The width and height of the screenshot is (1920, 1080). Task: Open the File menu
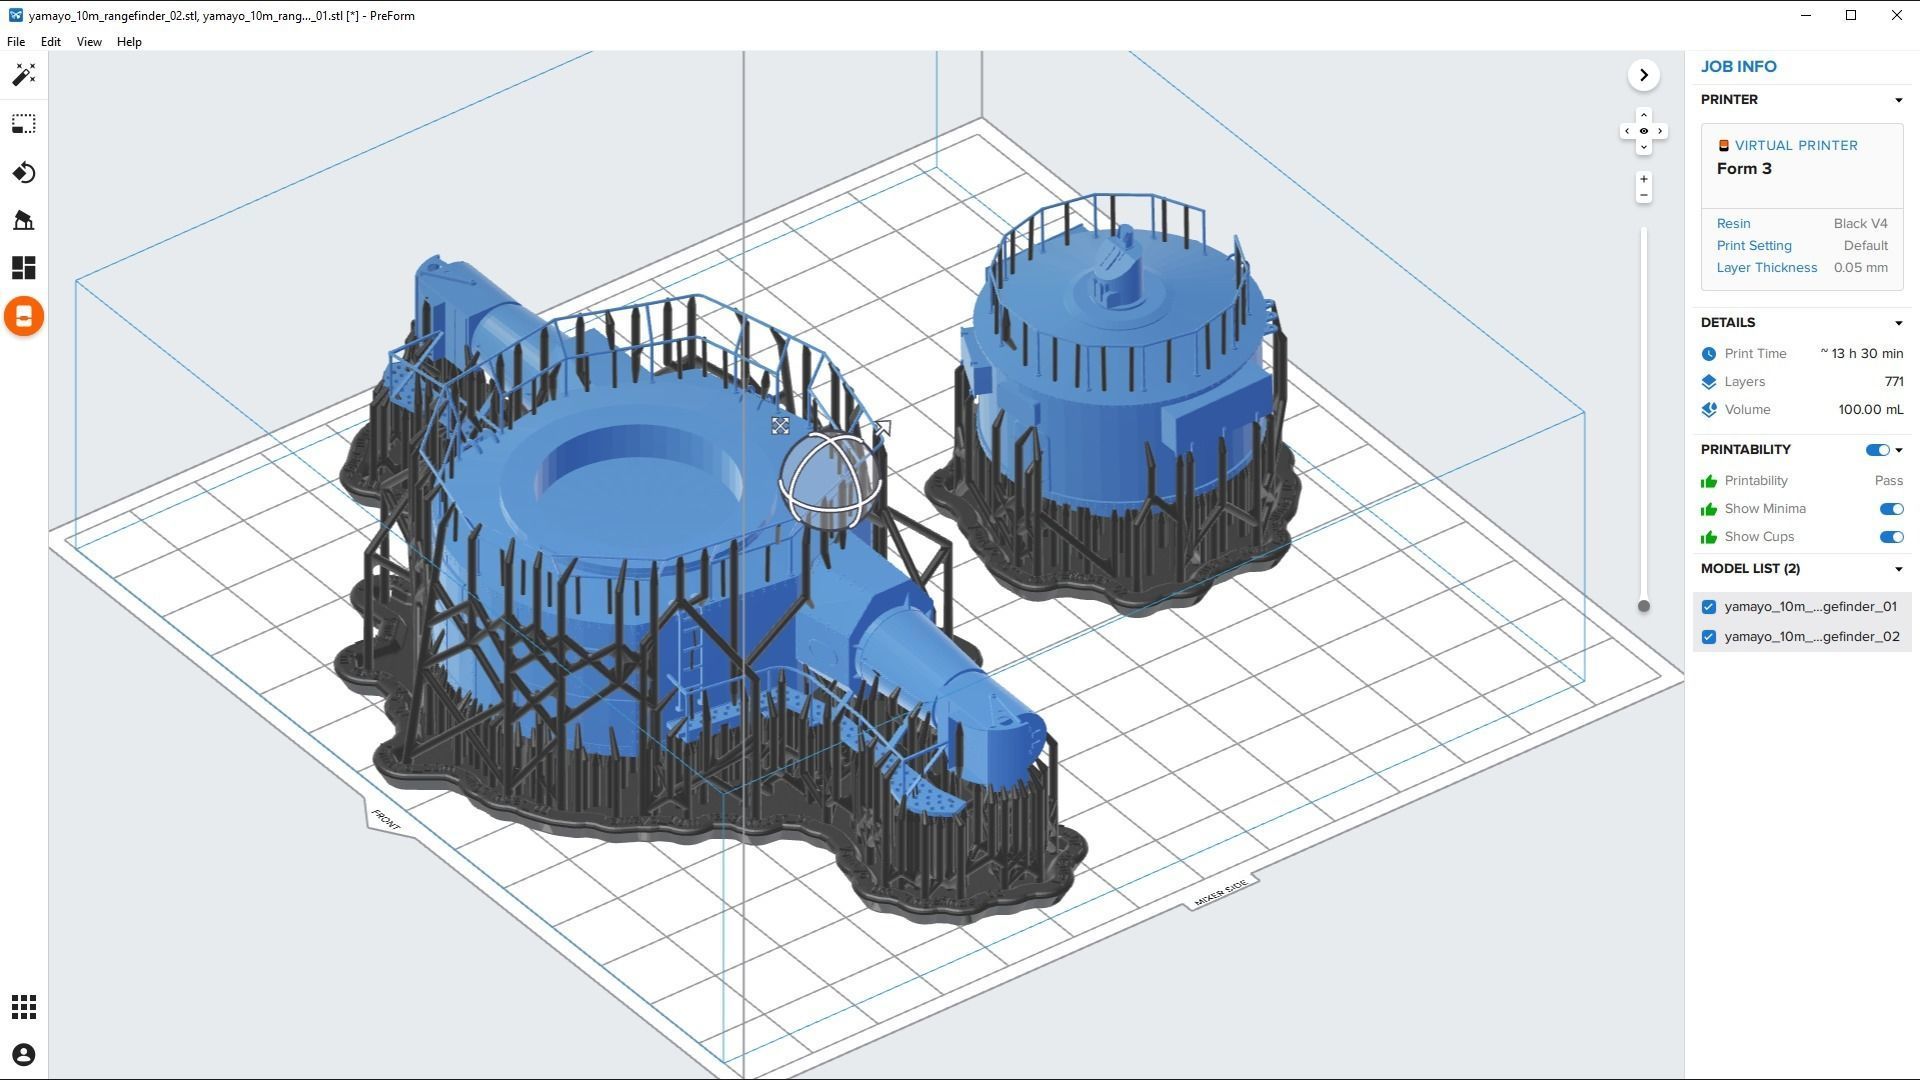[16, 42]
